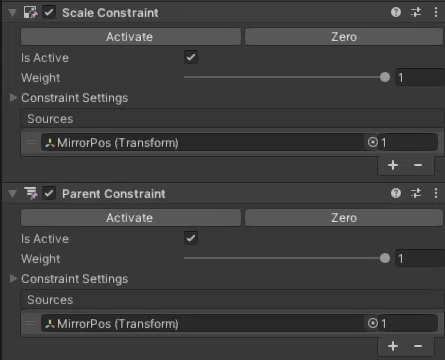Add a source to Scale Constraint list
Image resolution: width=445 pixels, height=360 pixels.
393,165
